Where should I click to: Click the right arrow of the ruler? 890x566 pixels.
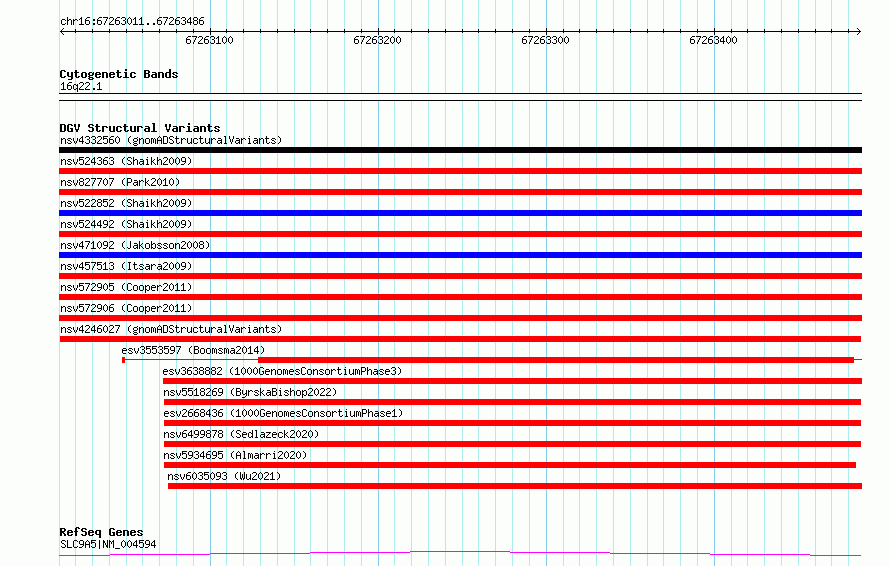click(x=858, y=31)
